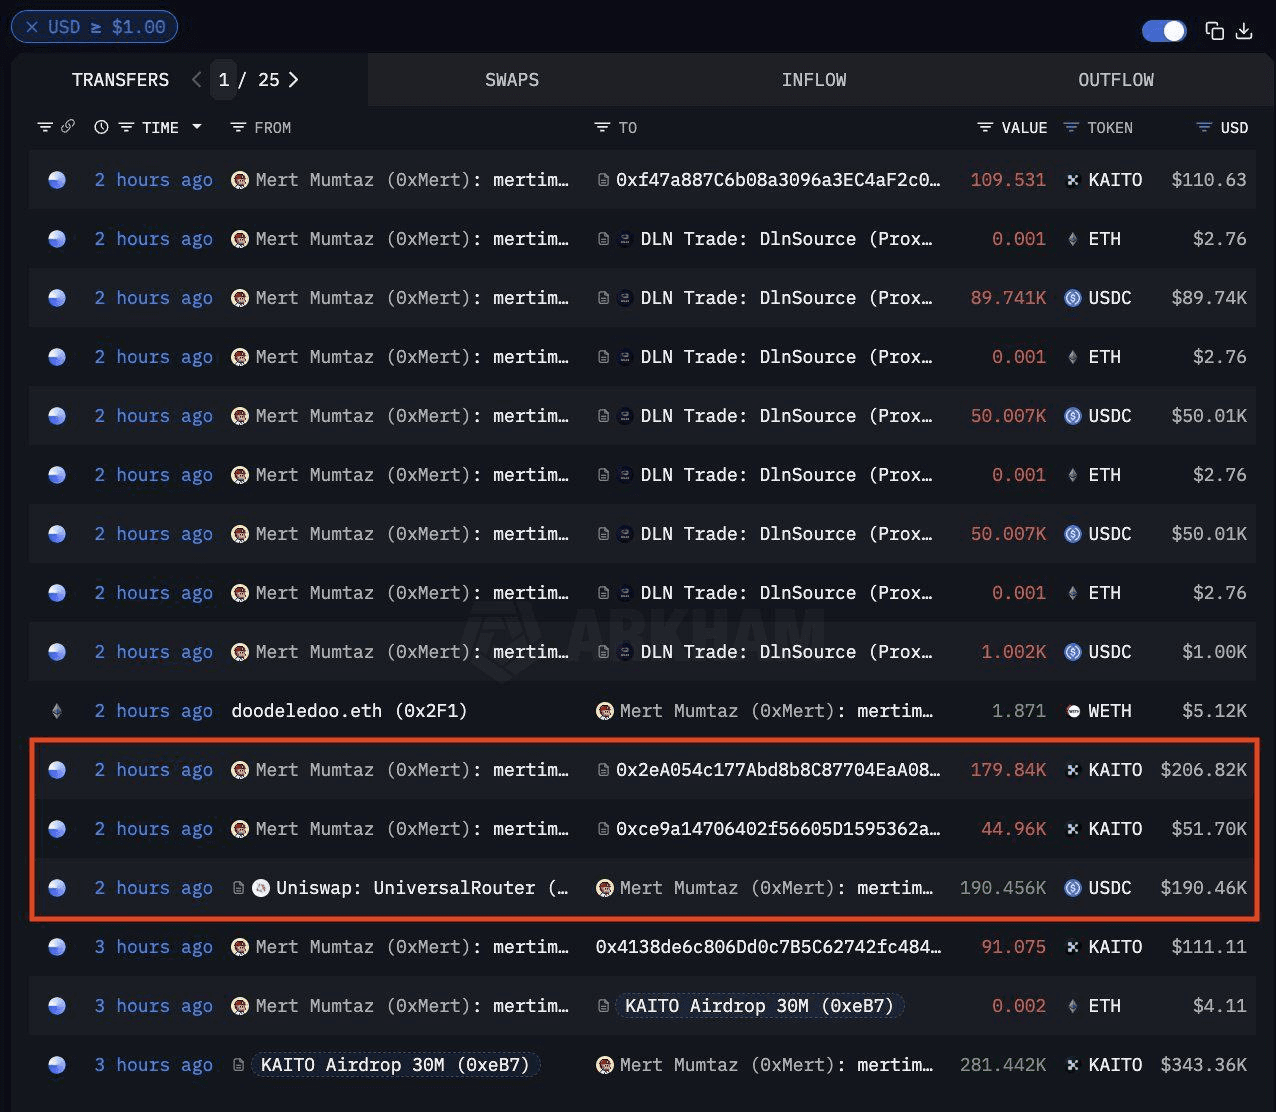Click the clock icon beside TIME header

[101, 127]
